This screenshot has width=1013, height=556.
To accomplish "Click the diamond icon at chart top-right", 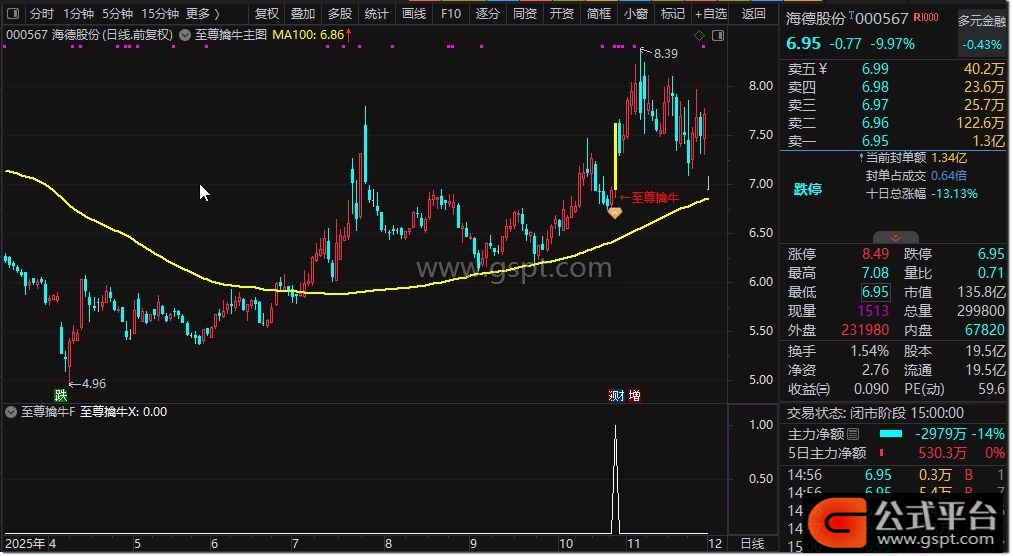I will (x=699, y=36).
